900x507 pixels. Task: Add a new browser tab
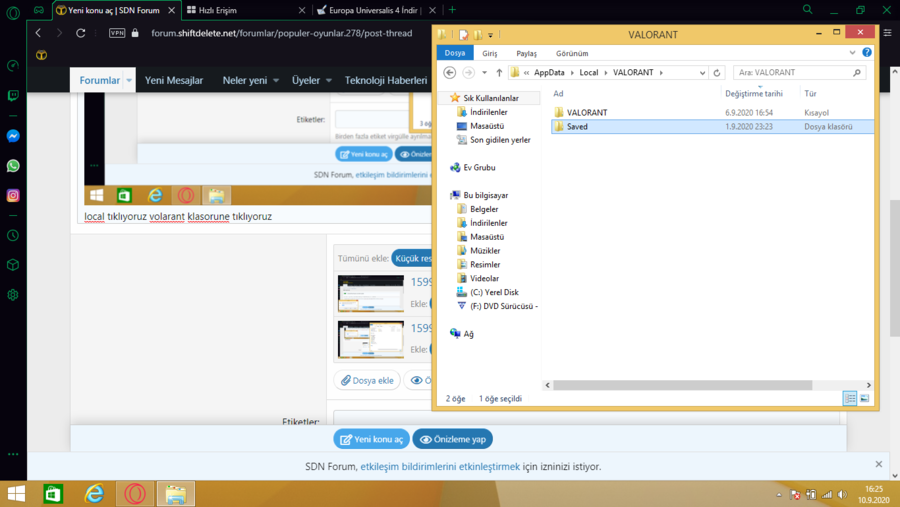(x=452, y=10)
